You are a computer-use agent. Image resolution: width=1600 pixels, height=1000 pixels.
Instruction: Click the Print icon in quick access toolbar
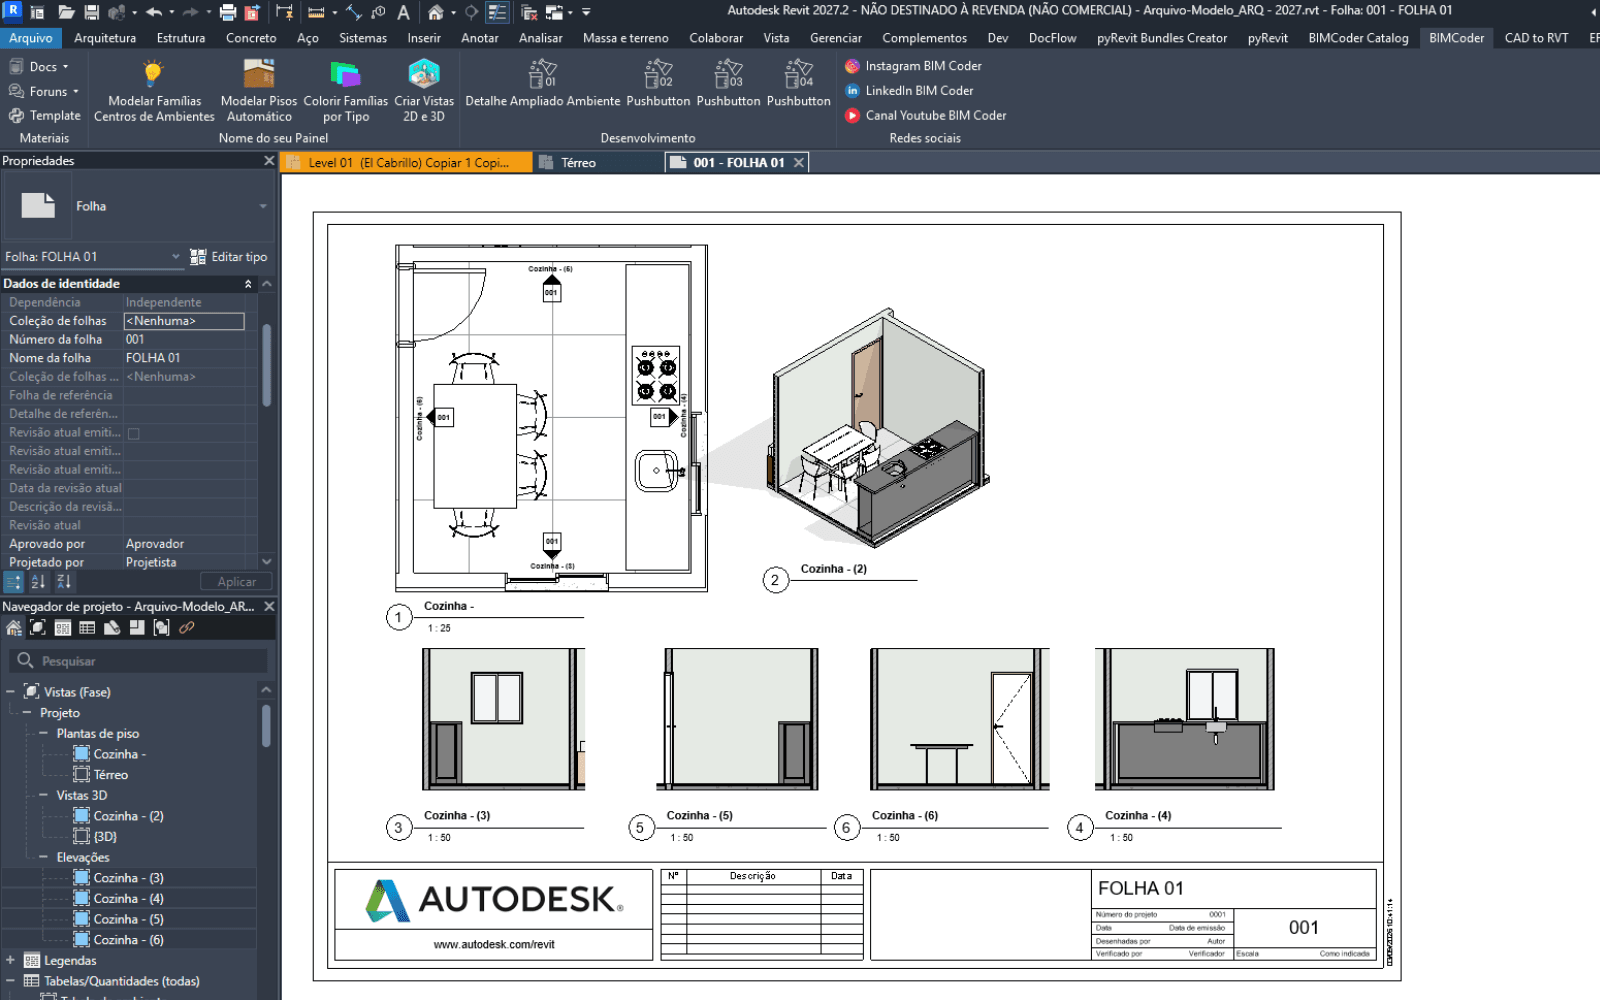pyautogui.click(x=227, y=12)
